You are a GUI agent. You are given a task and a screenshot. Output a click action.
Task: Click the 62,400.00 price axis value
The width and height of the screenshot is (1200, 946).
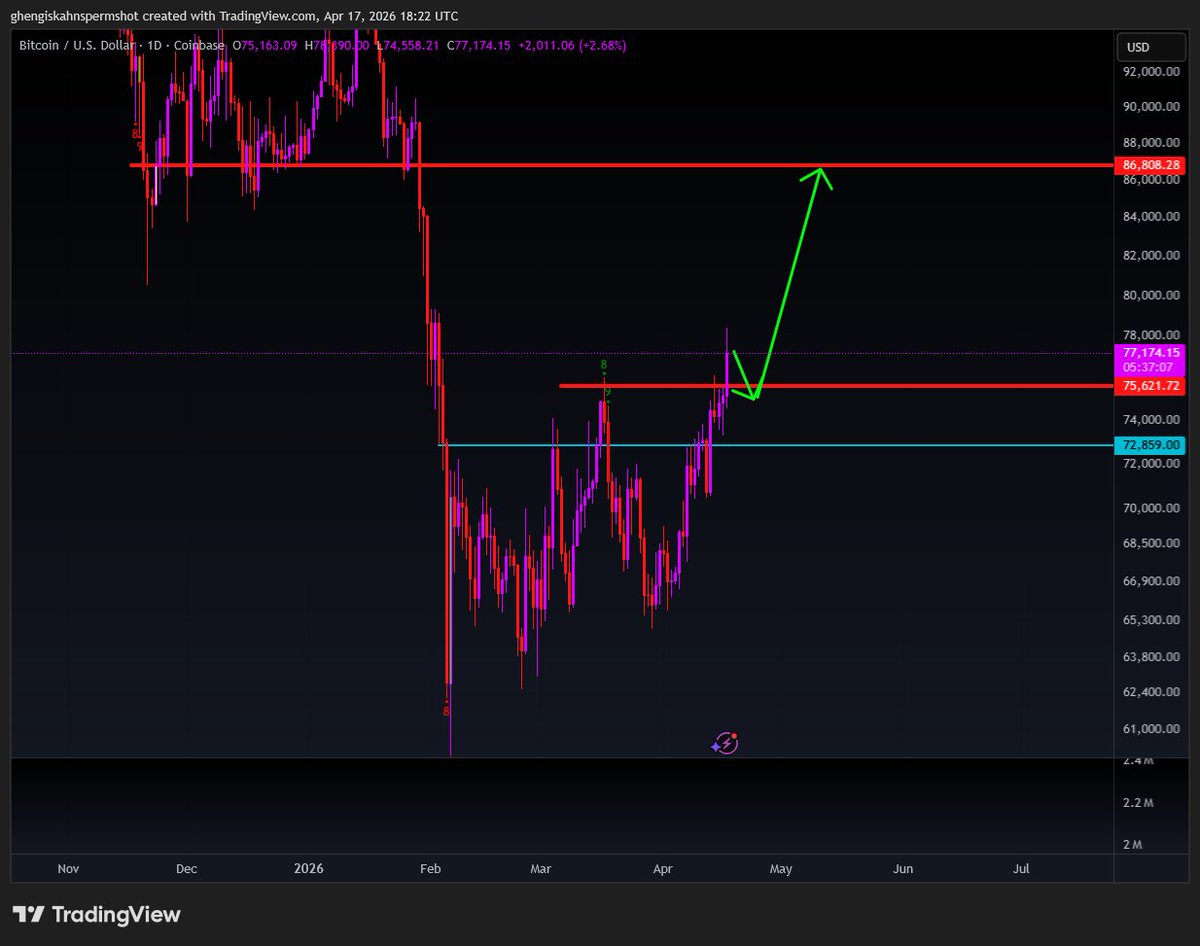(x=1152, y=693)
